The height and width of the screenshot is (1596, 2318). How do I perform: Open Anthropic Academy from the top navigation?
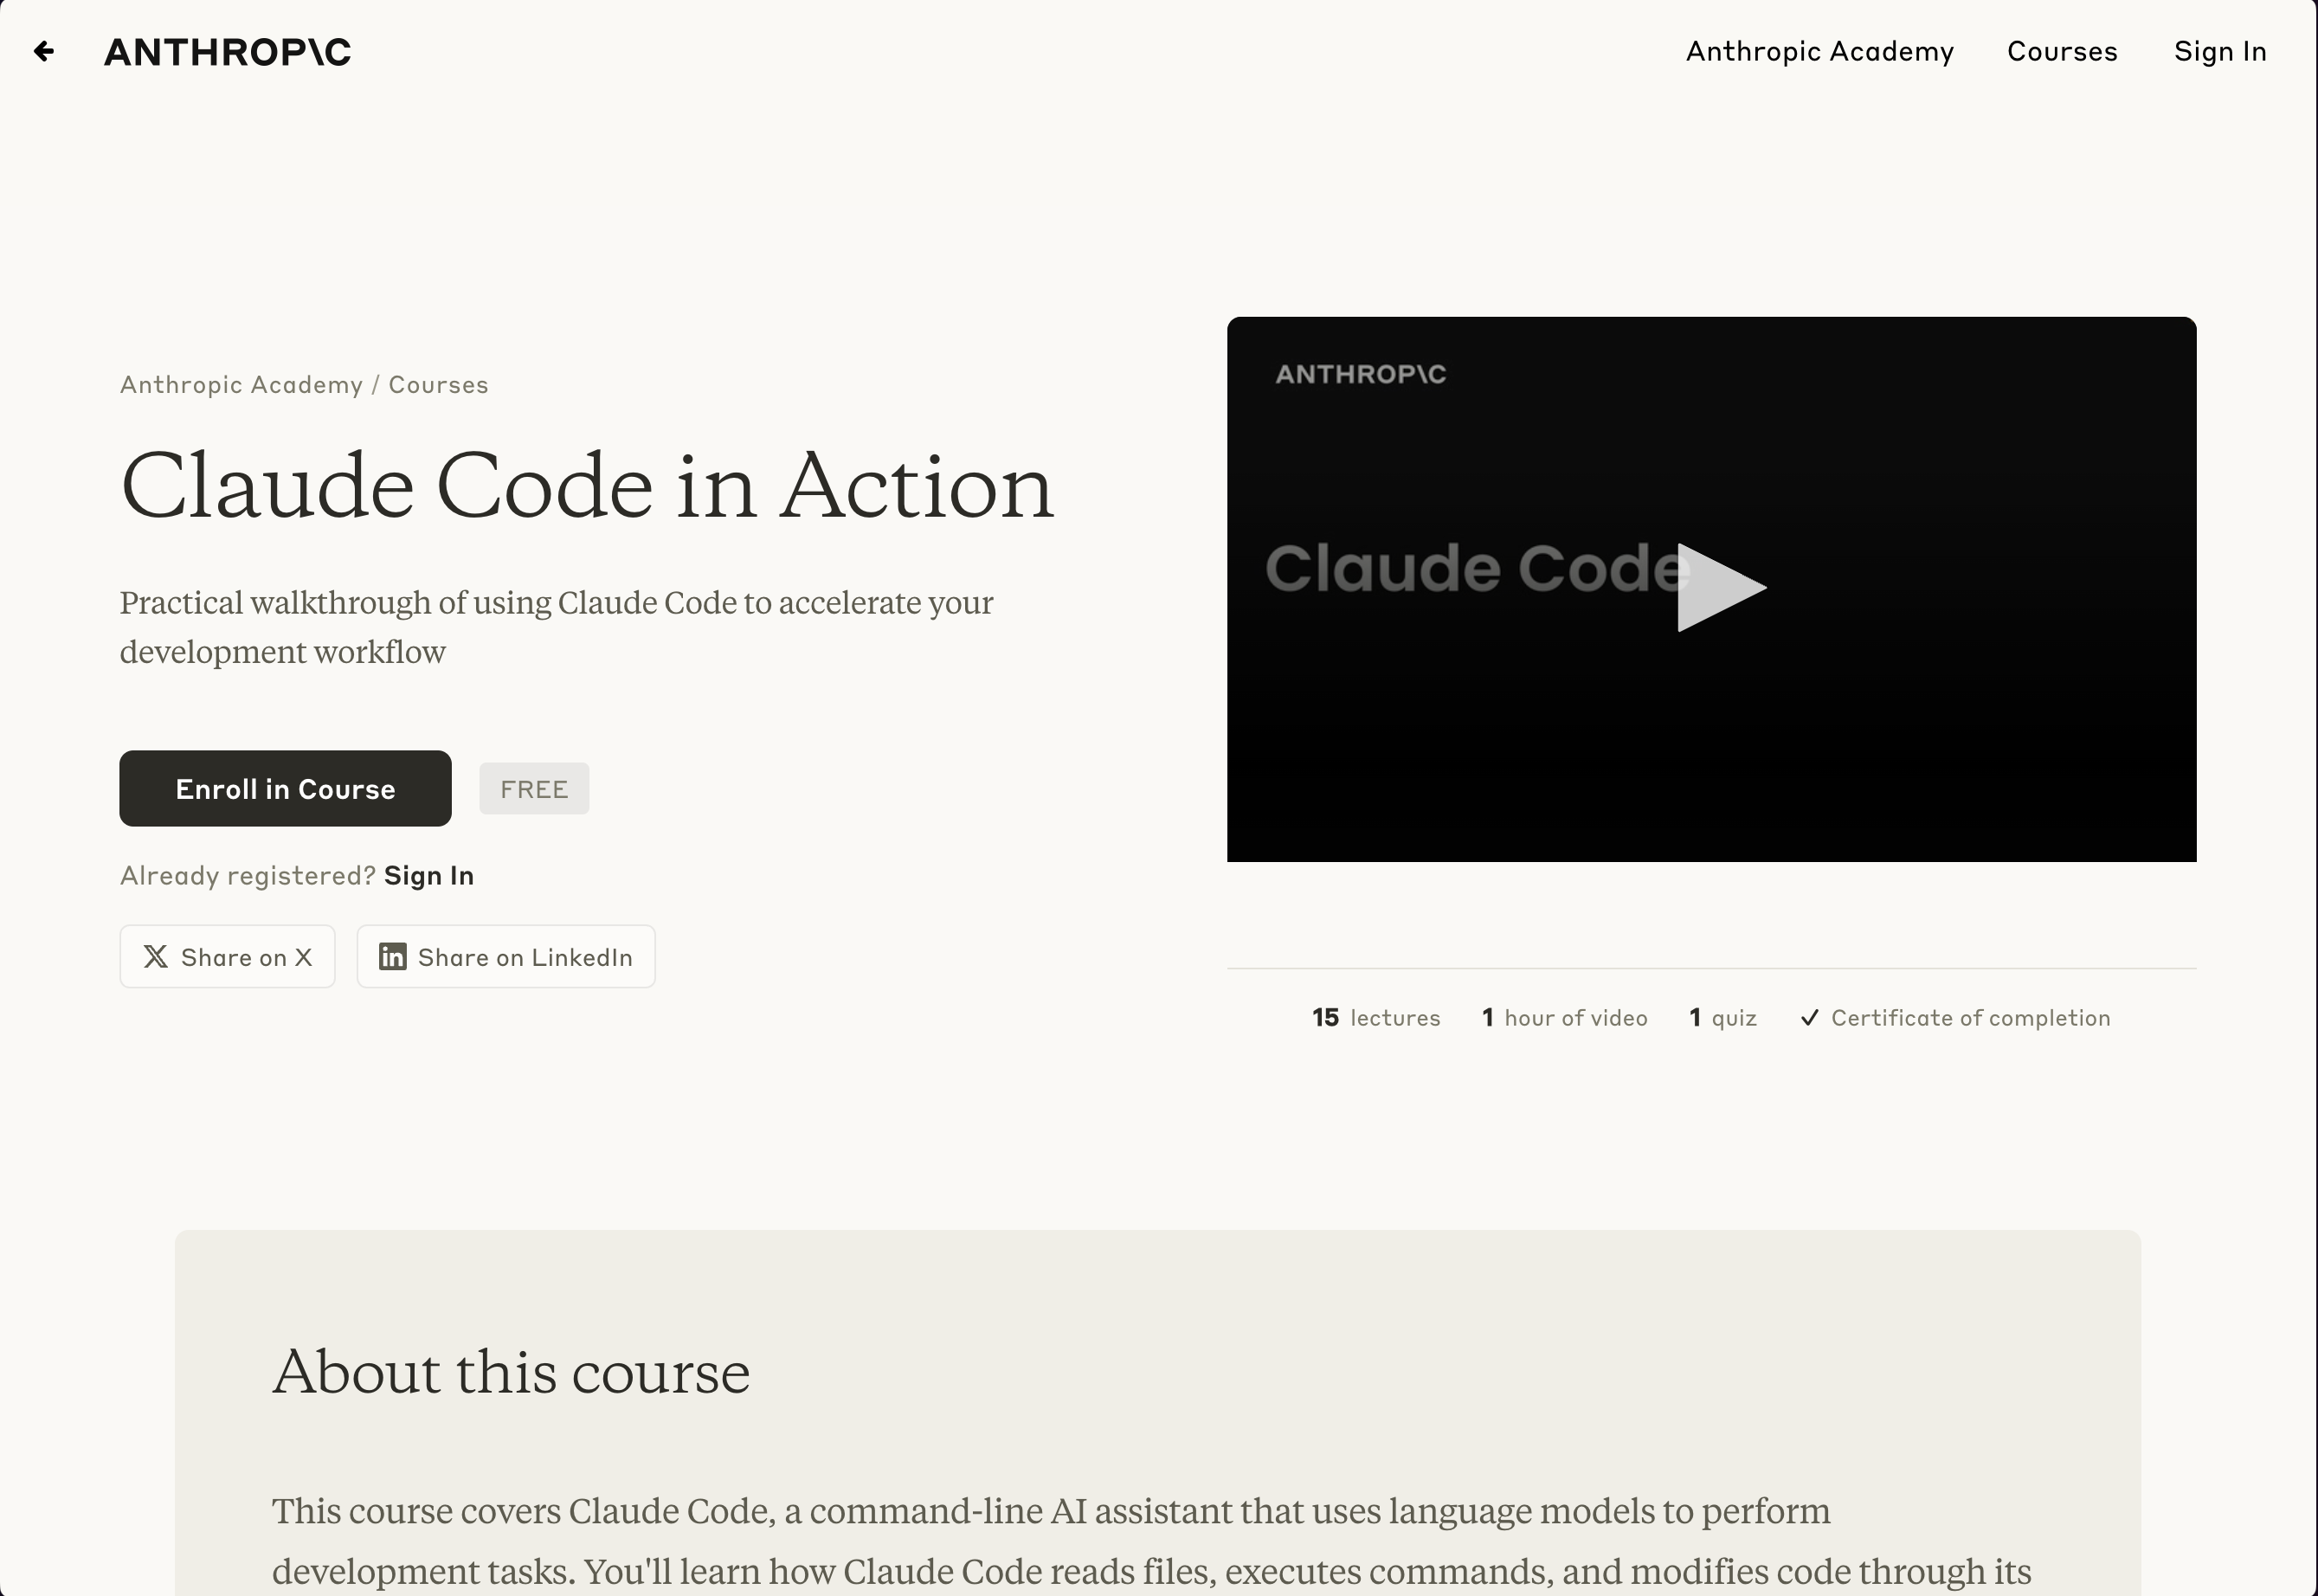pos(1819,51)
